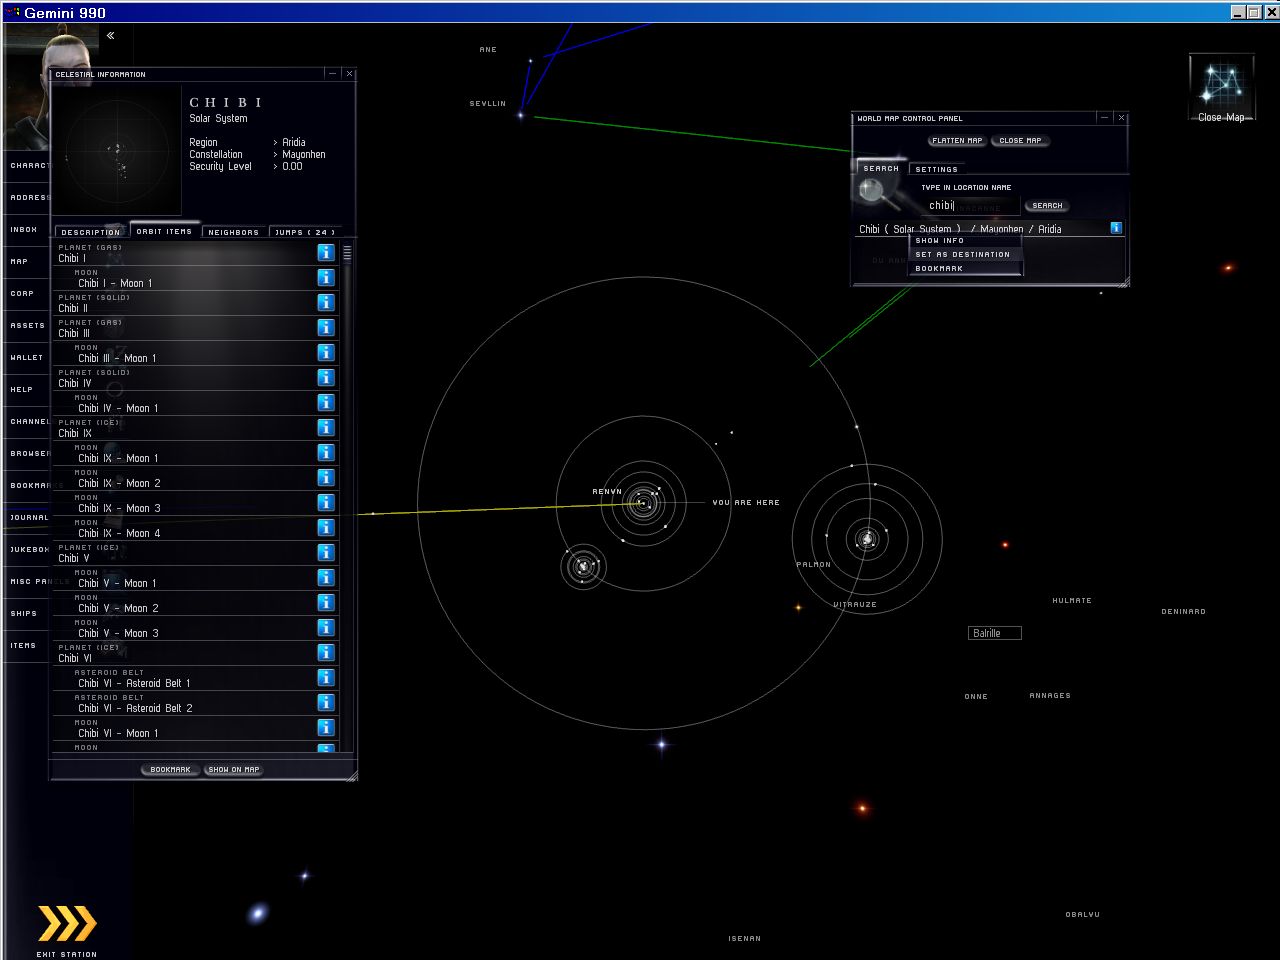The width and height of the screenshot is (1280, 960).
Task: Click Chibi system thumbnail image
Action: coord(117,150)
